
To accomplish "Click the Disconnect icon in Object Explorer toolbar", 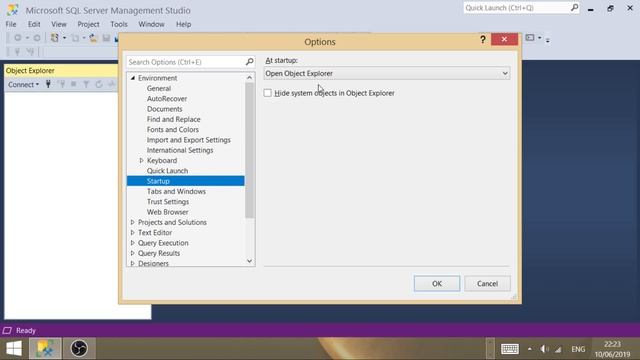I will coord(62,84).
